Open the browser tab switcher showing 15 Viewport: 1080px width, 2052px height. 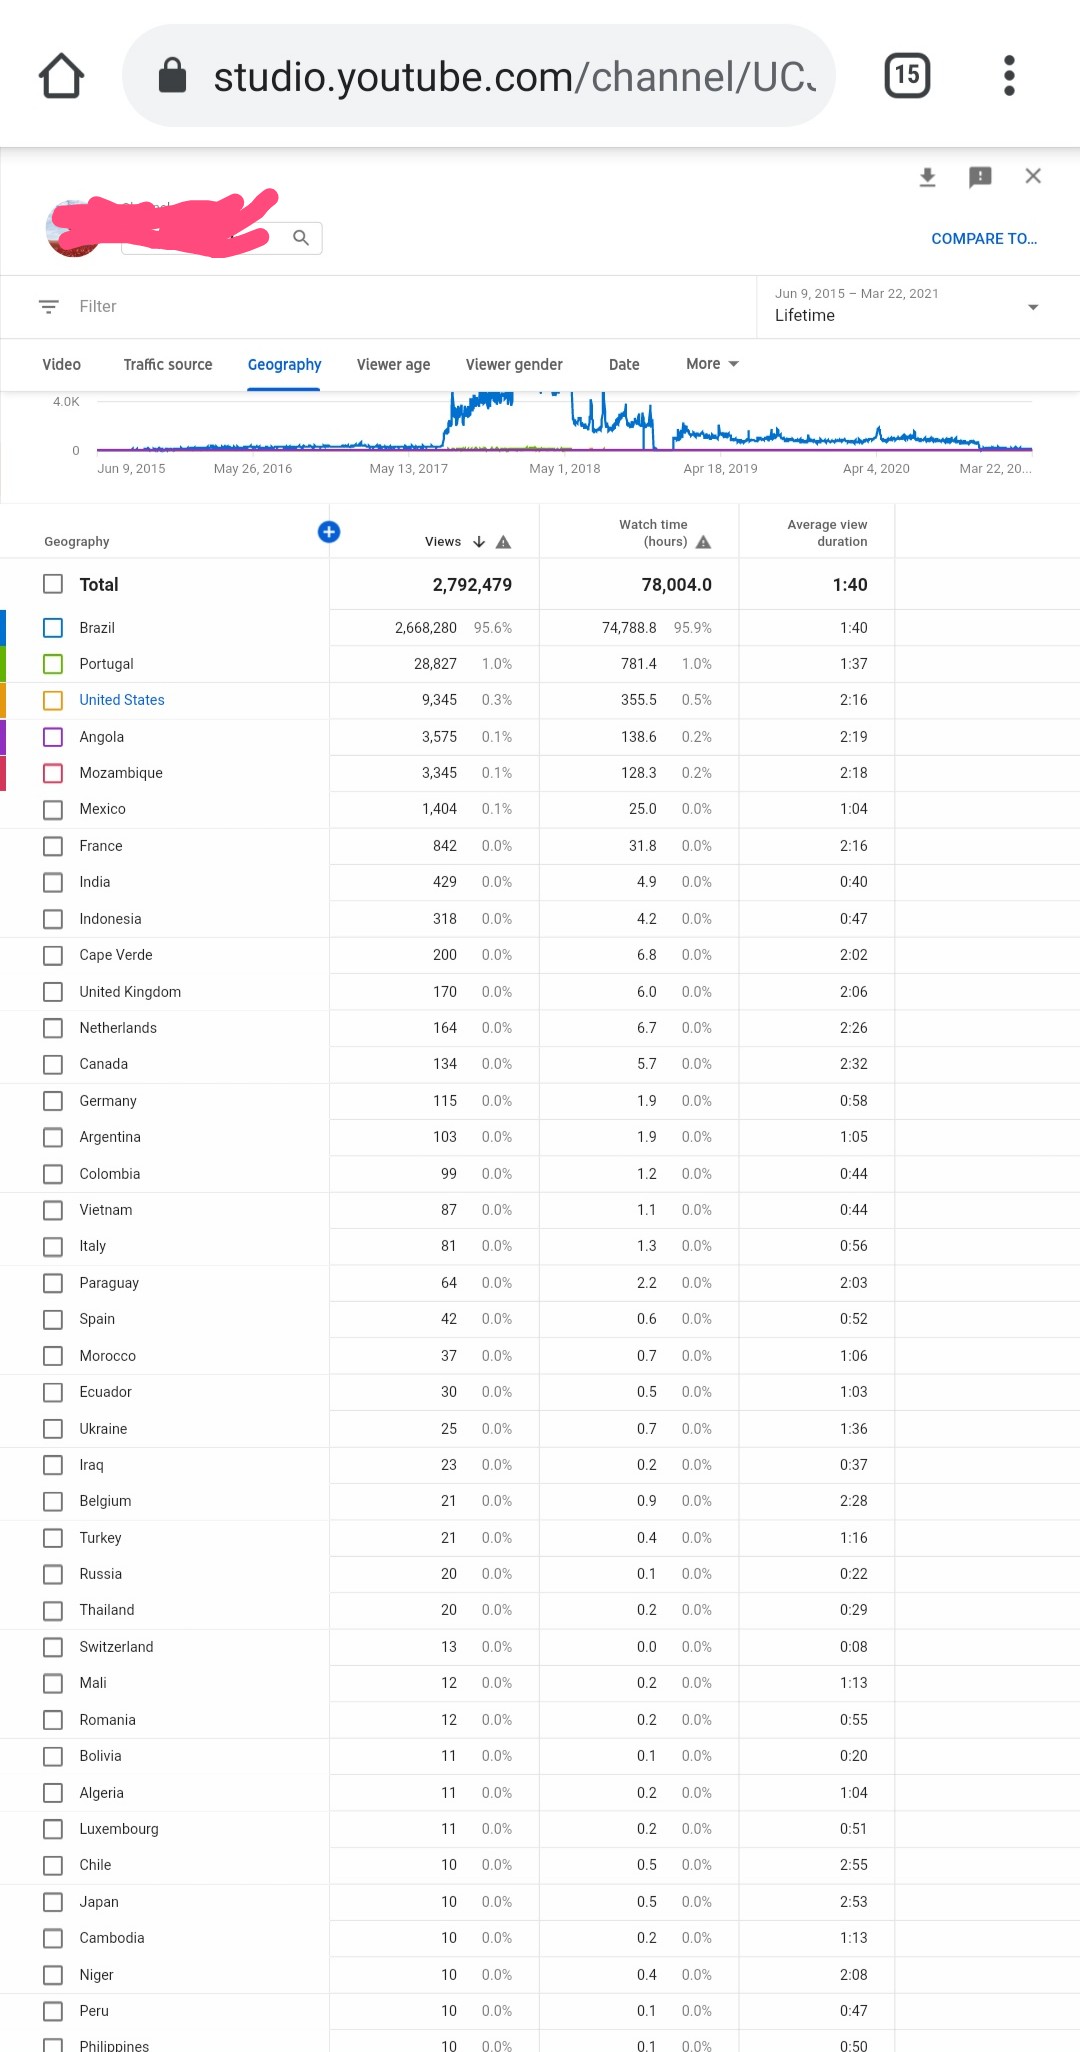tap(907, 76)
